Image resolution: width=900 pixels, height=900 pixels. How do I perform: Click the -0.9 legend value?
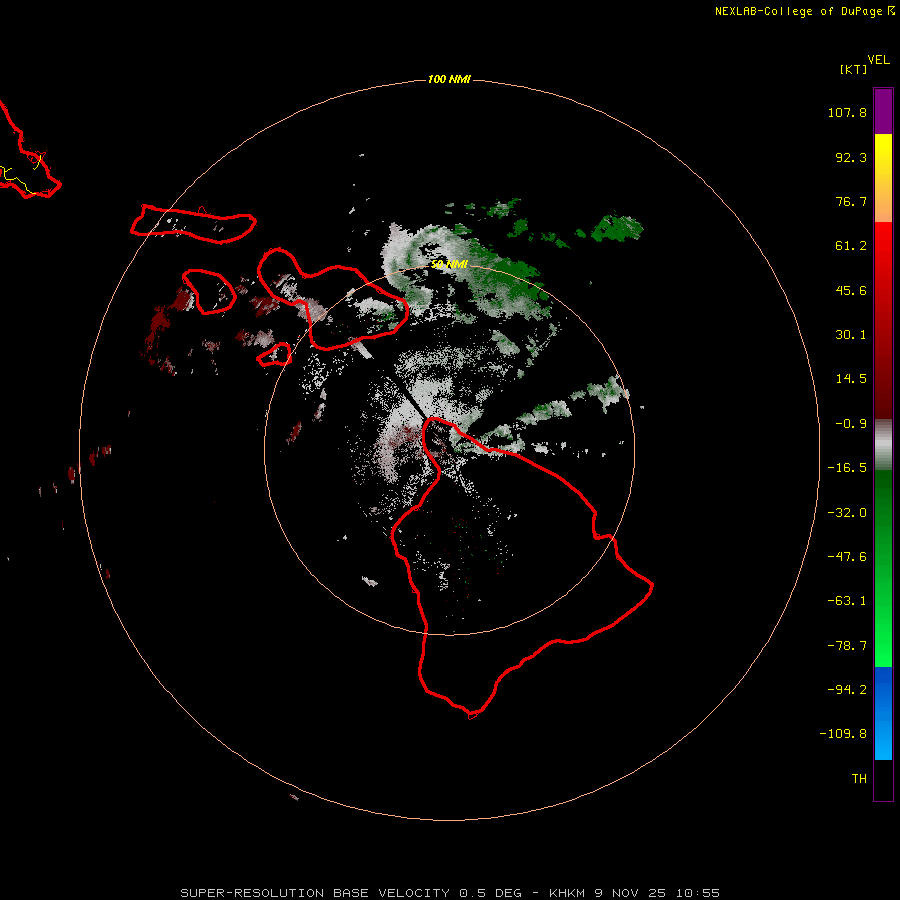[x=851, y=424]
